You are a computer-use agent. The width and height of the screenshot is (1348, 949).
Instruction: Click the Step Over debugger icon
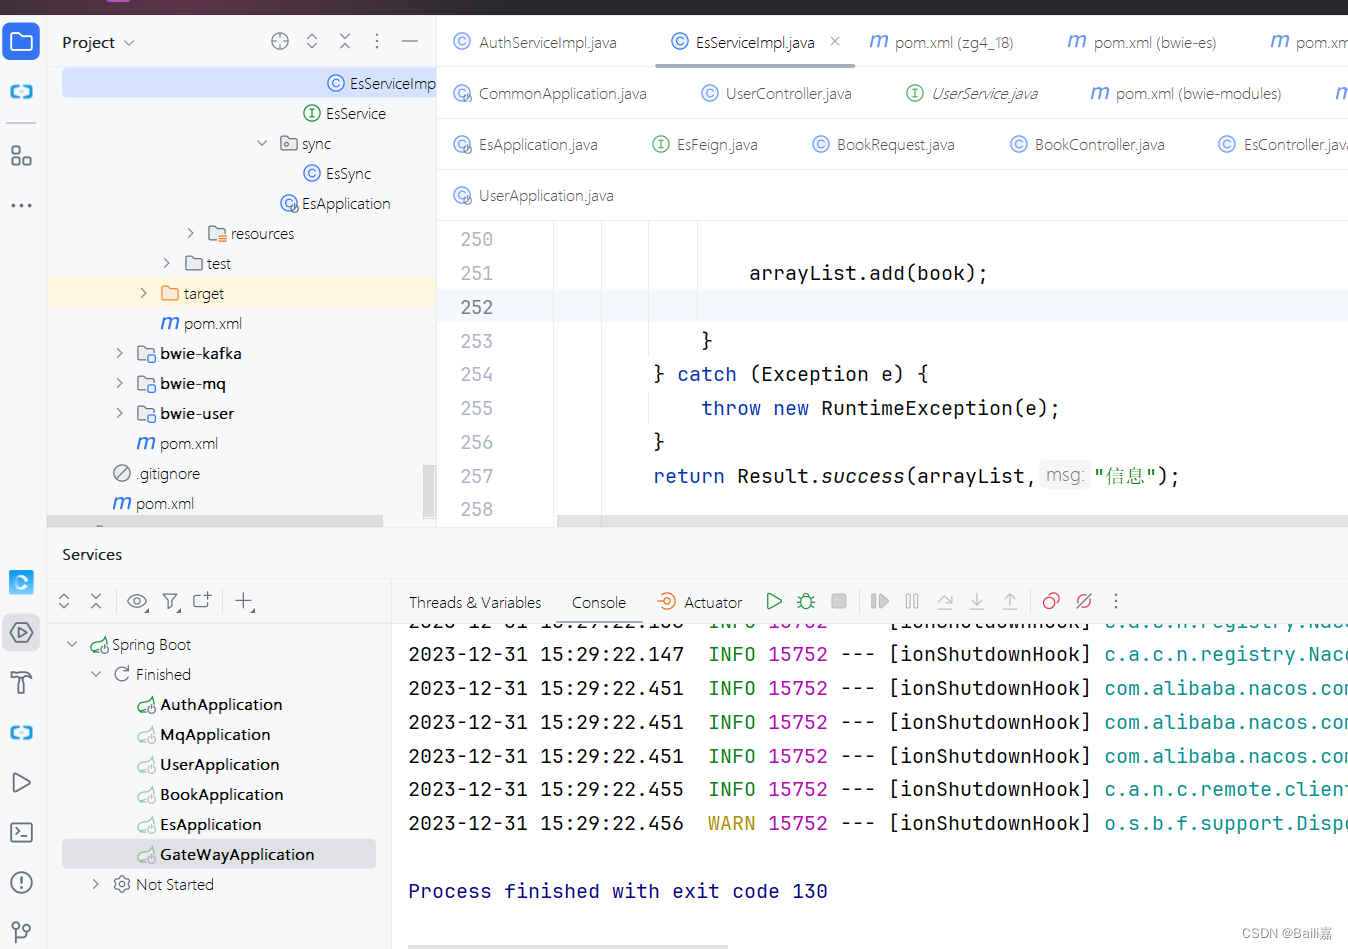879,601
